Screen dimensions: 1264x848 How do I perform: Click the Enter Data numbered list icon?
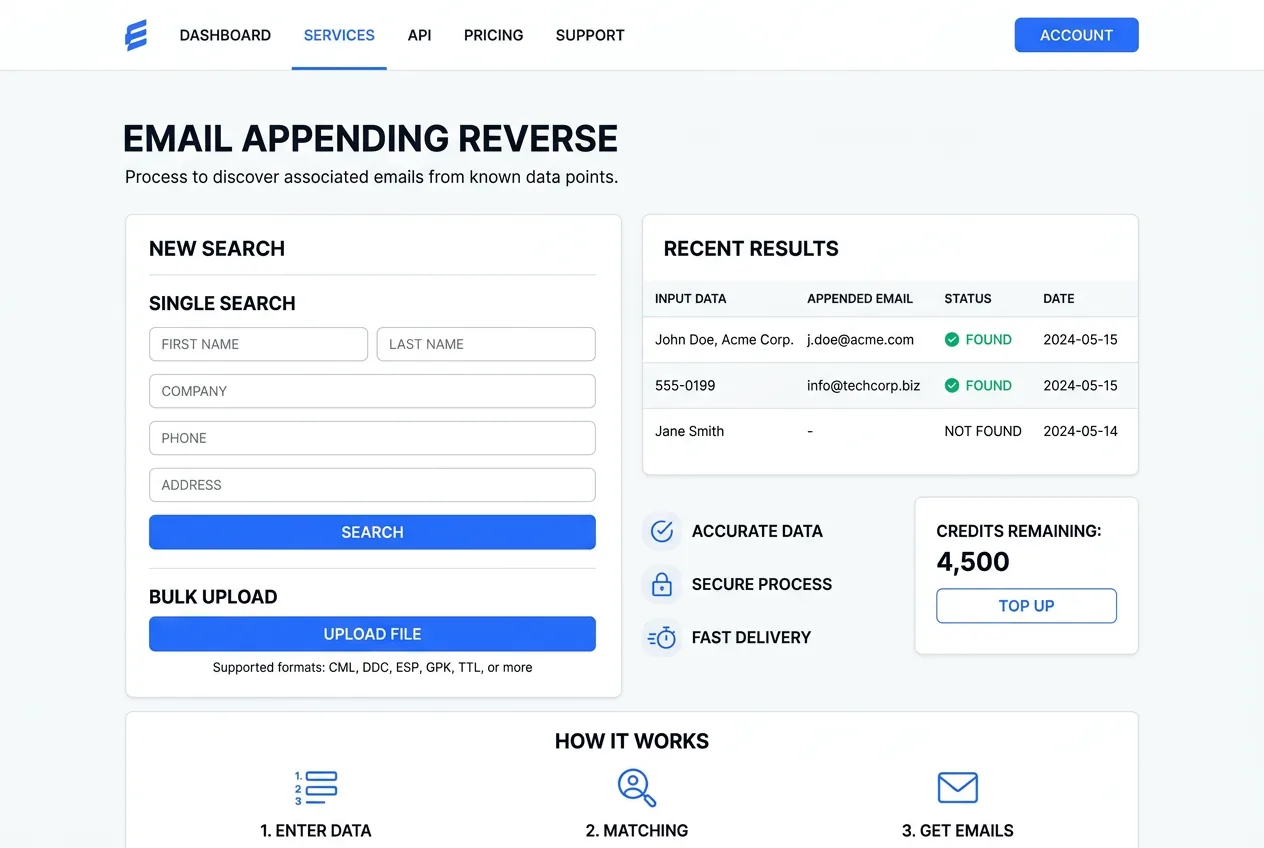point(316,788)
